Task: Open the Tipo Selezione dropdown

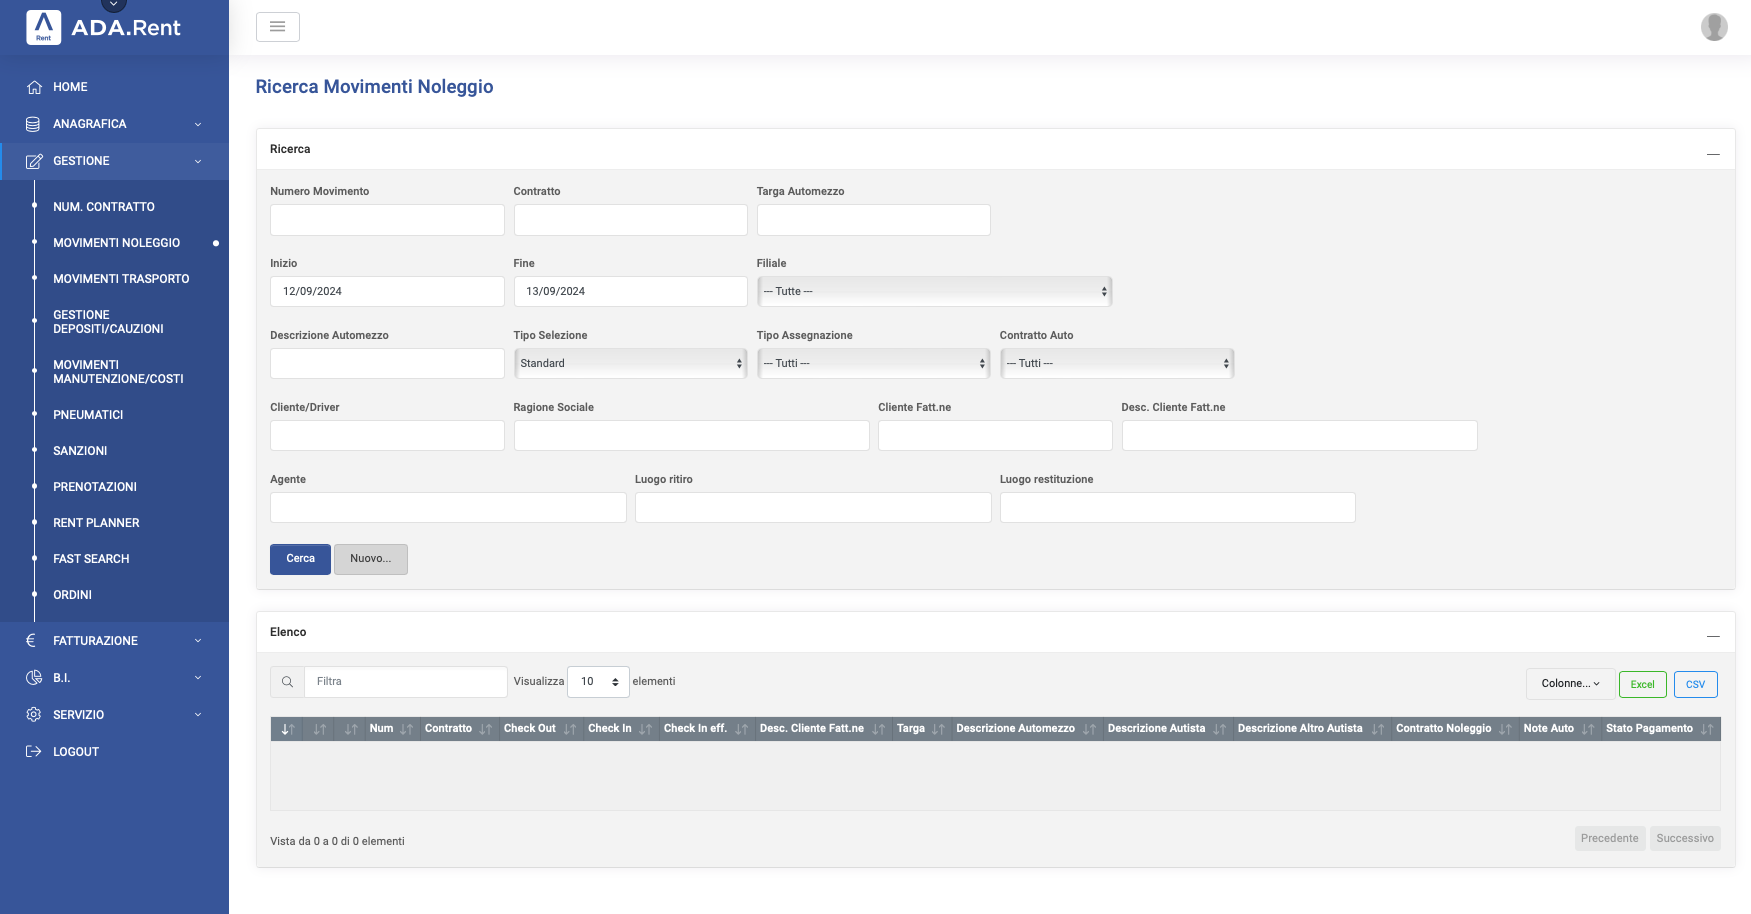Action: coord(630,364)
